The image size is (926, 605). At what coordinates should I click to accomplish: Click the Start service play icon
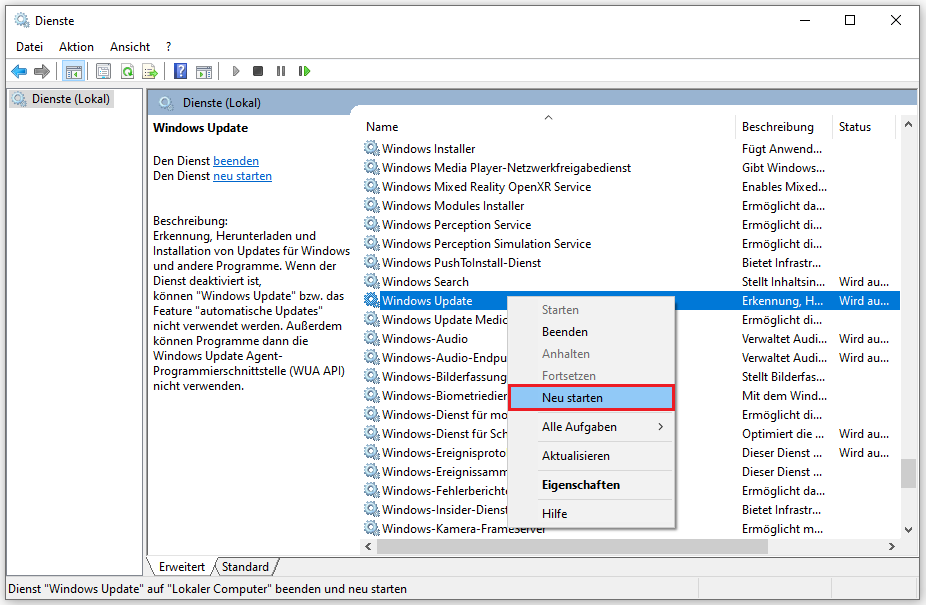pos(236,71)
